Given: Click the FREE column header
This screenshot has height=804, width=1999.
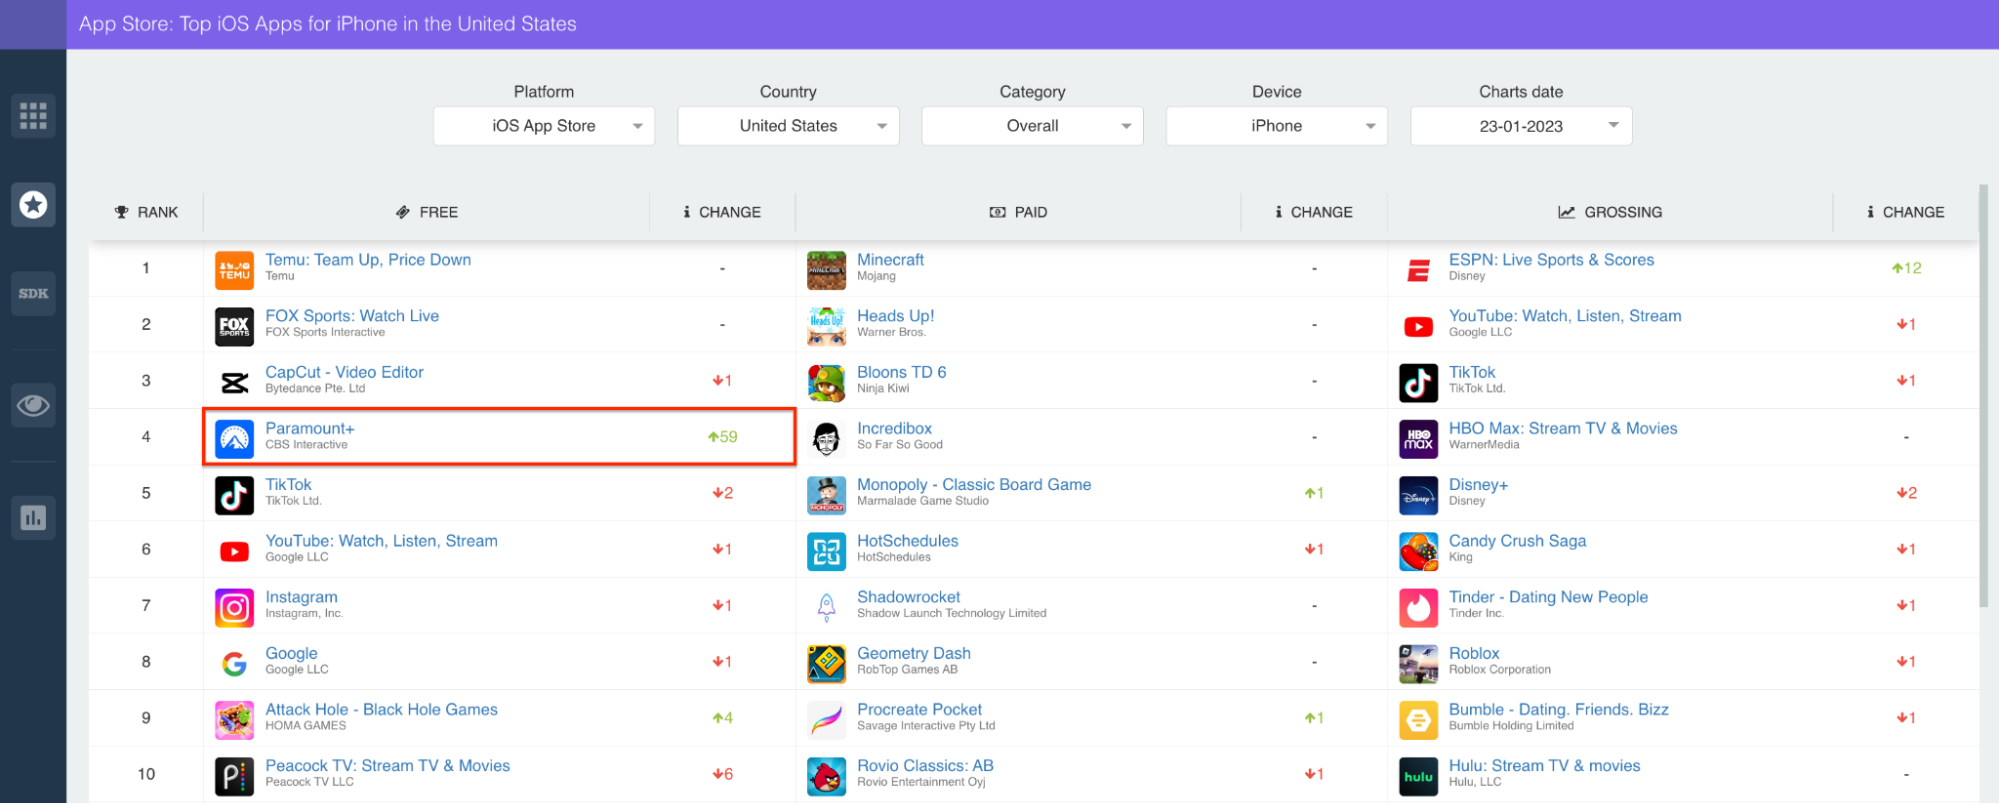Looking at the screenshot, I should [x=427, y=212].
